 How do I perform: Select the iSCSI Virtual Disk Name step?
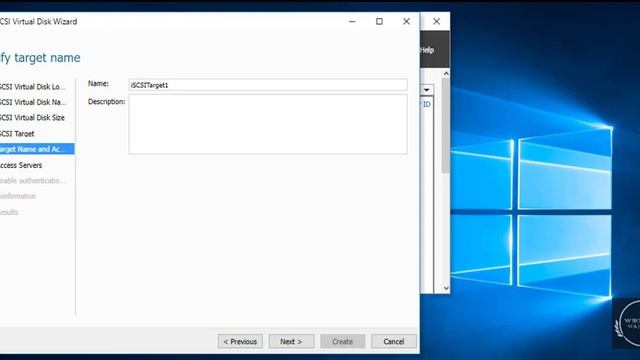coord(33,102)
